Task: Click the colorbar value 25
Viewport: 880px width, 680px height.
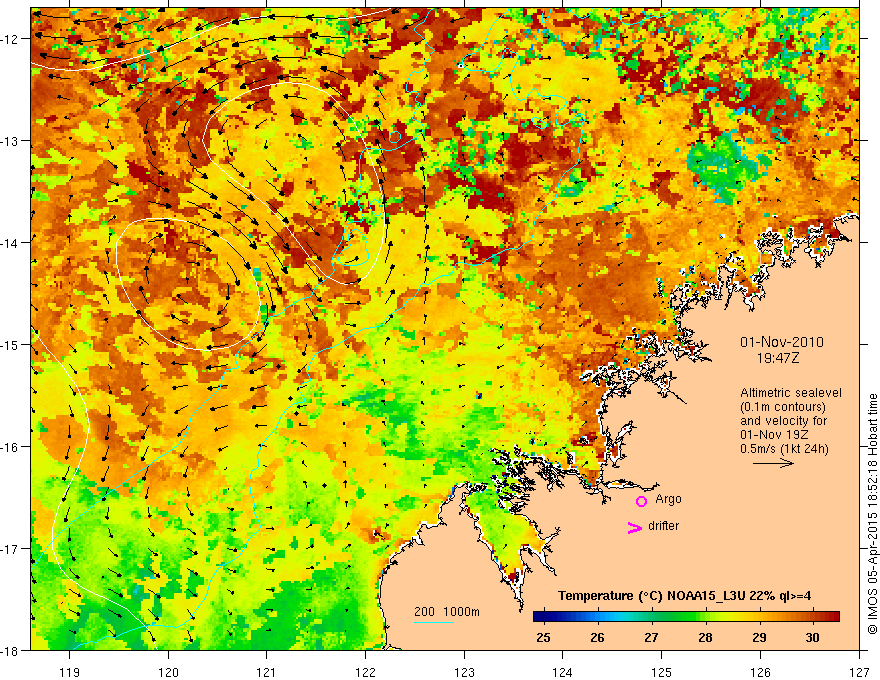Action: coord(543,638)
